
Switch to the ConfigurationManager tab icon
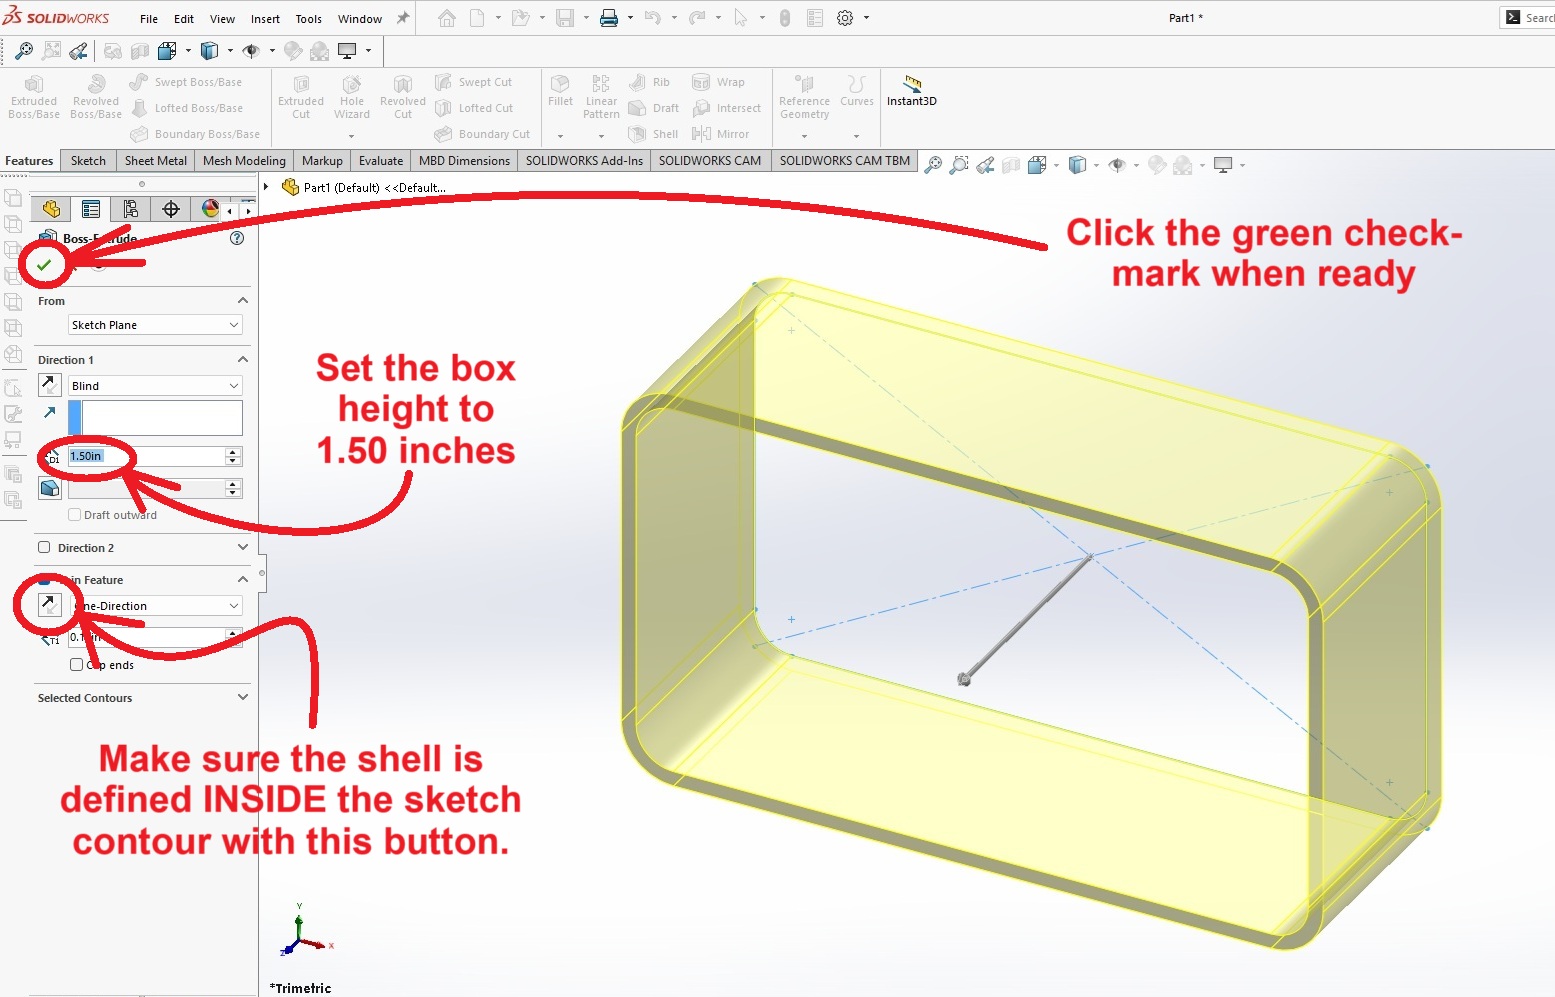(x=130, y=209)
